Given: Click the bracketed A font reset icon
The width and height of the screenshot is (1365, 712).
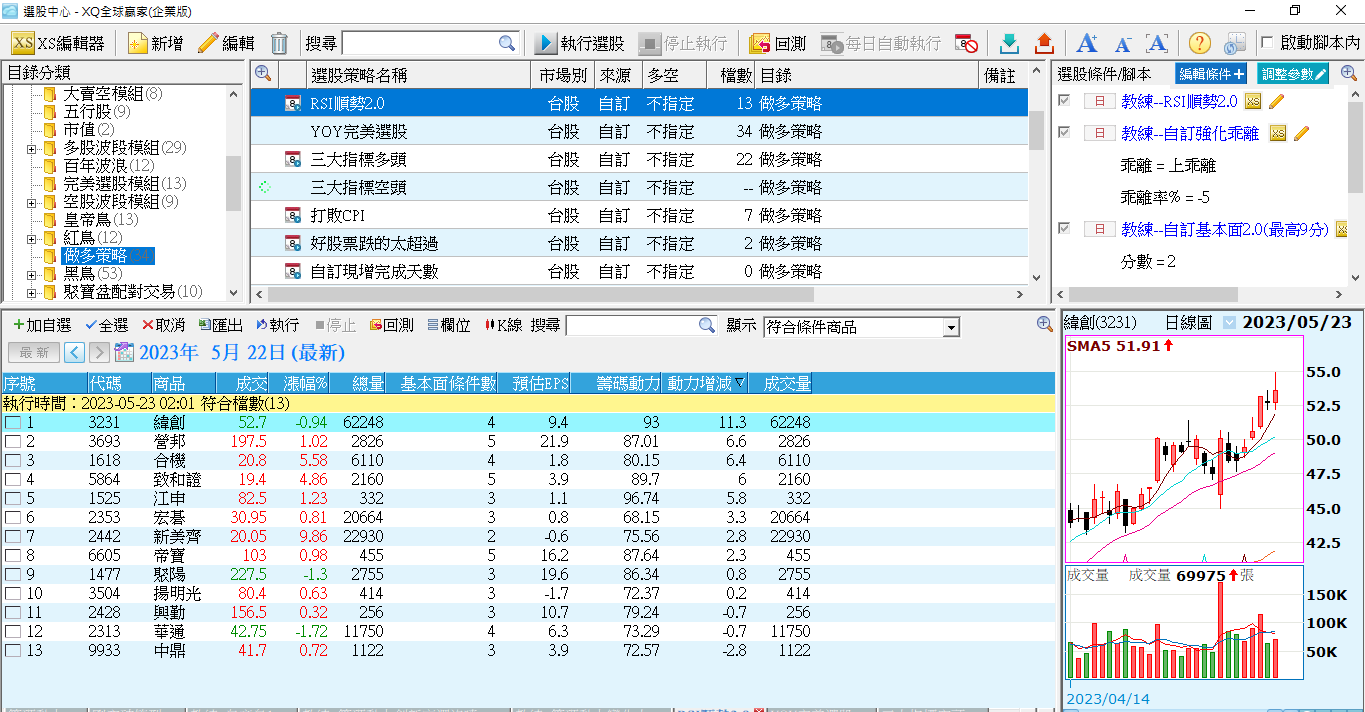Looking at the screenshot, I should (1157, 43).
